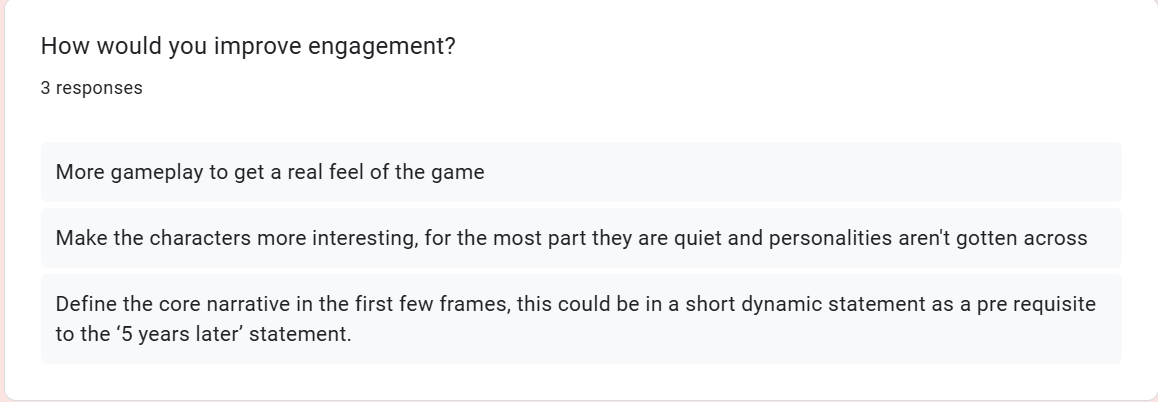Select the 'Make the characters more interesting' response
This screenshot has height=402, width=1158.
[571, 238]
